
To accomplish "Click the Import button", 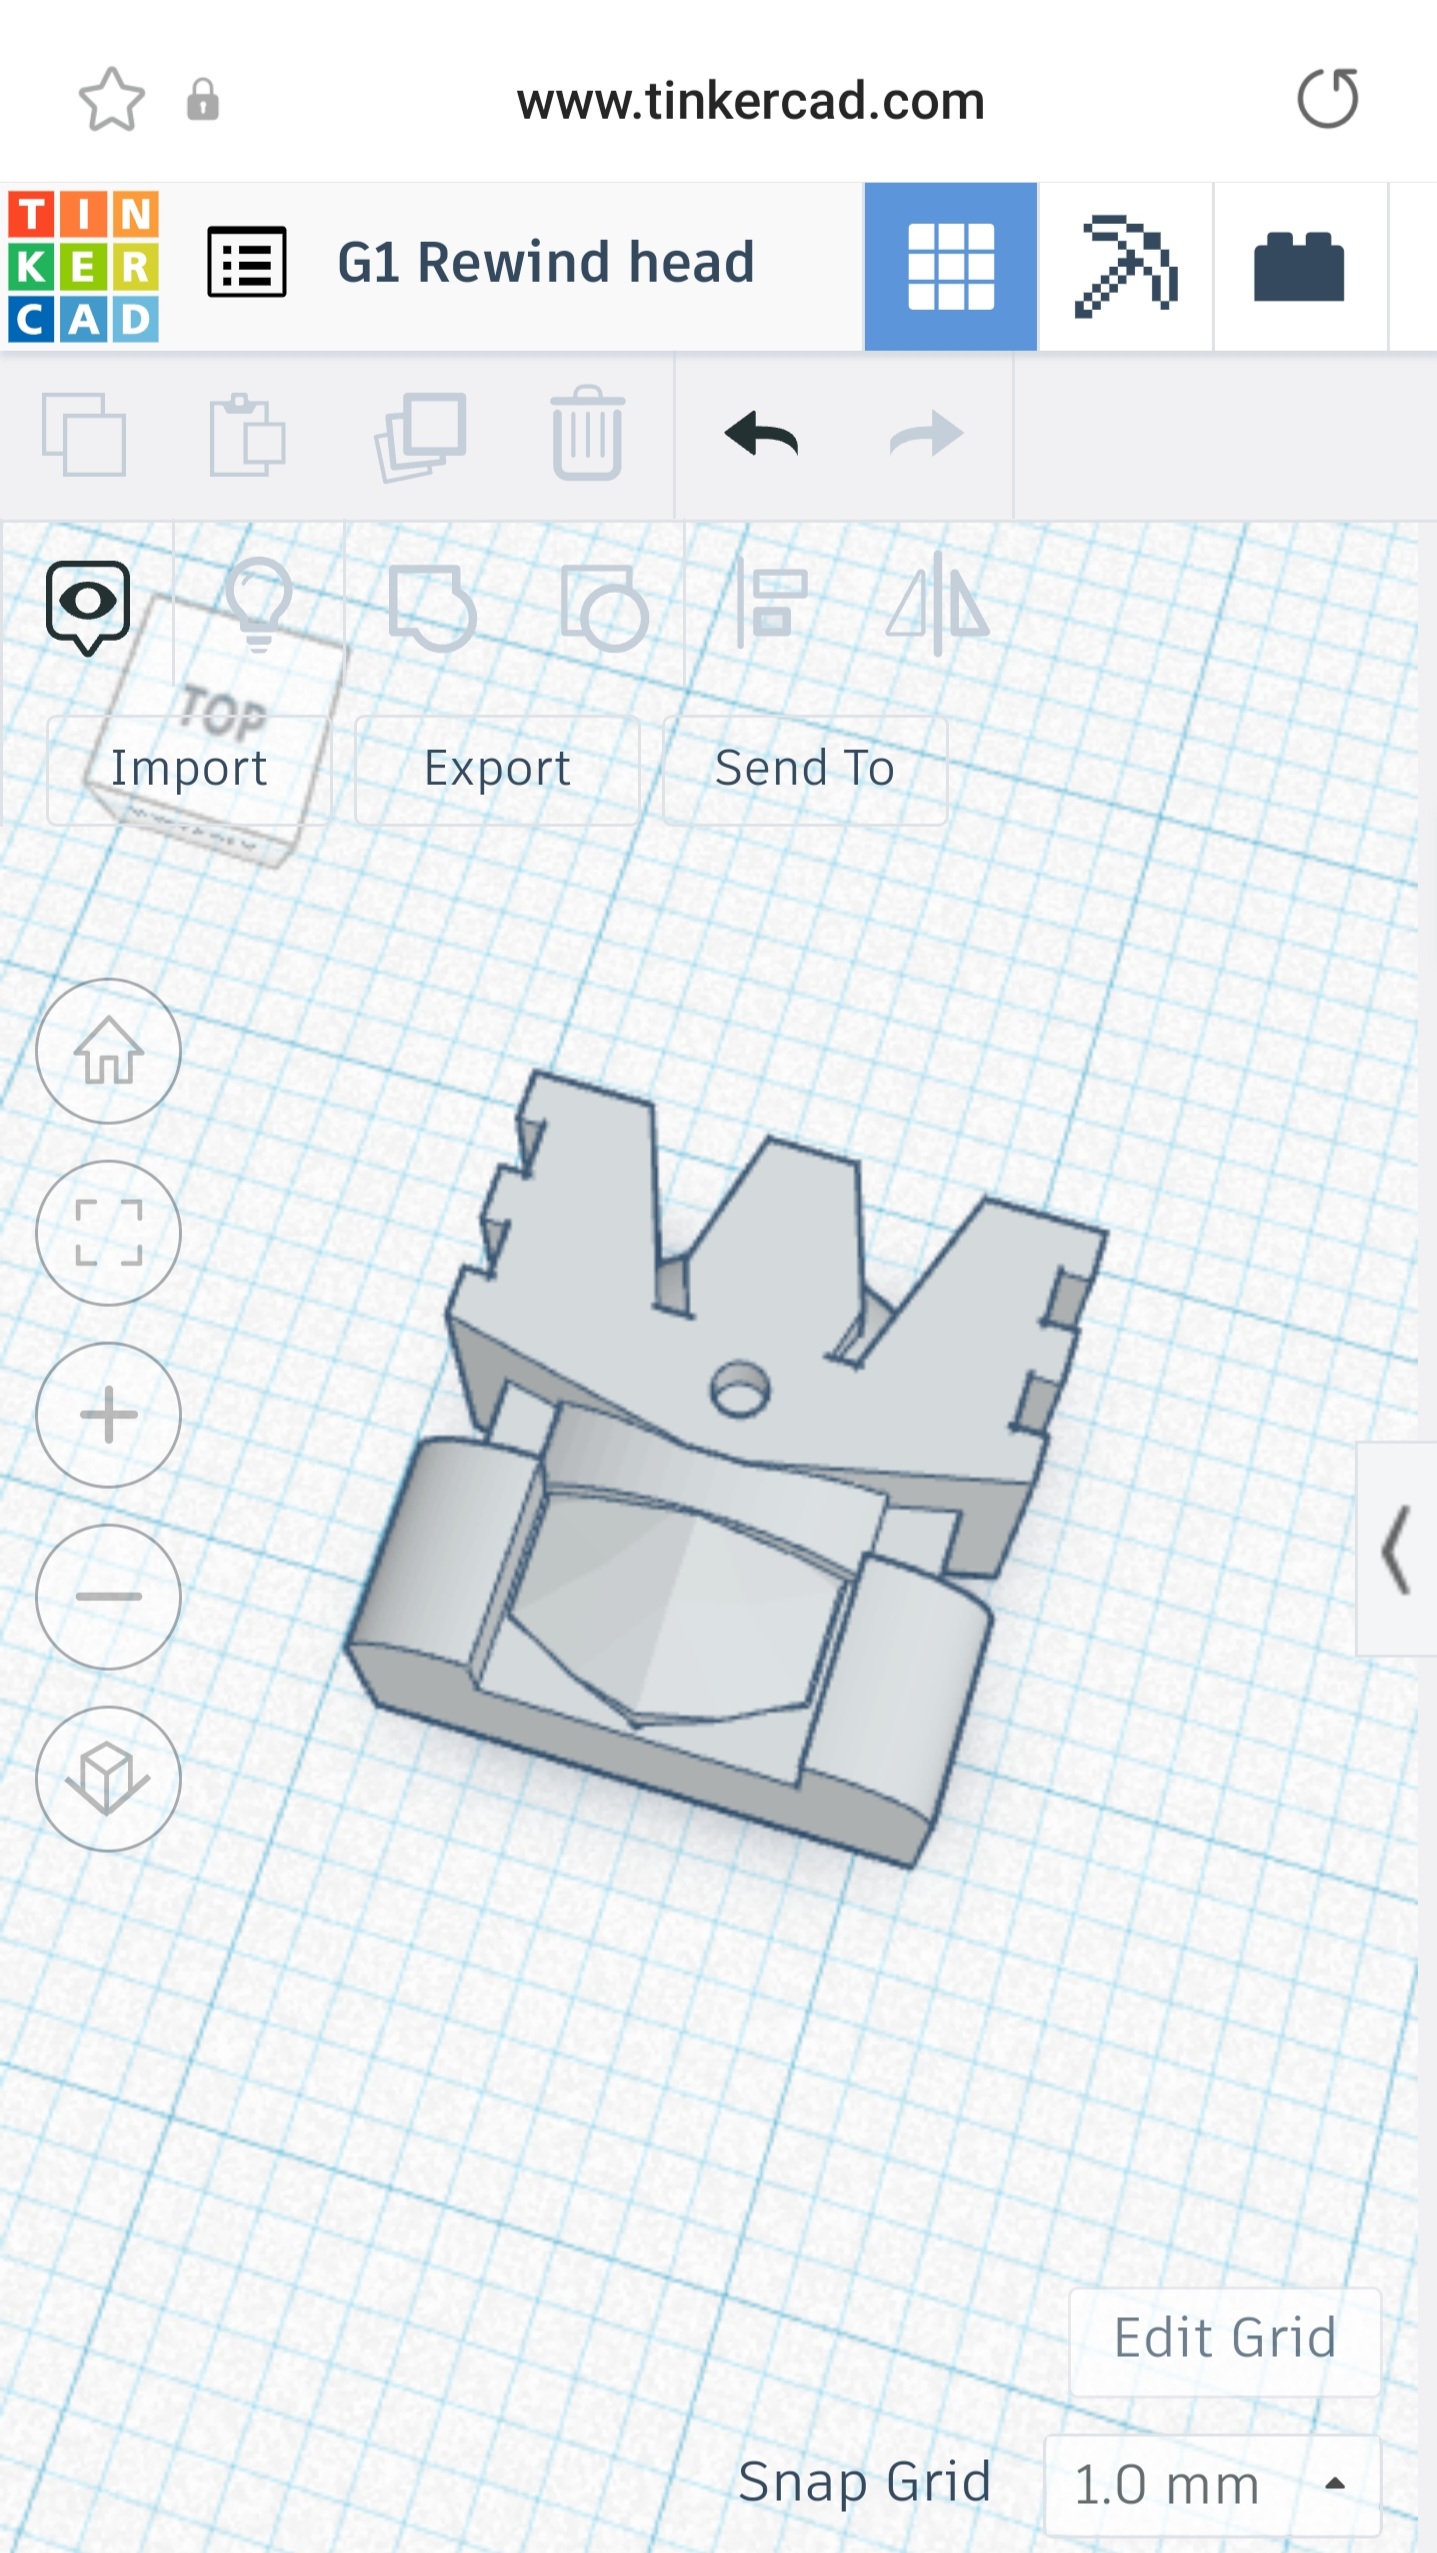I will tap(189, 769).
